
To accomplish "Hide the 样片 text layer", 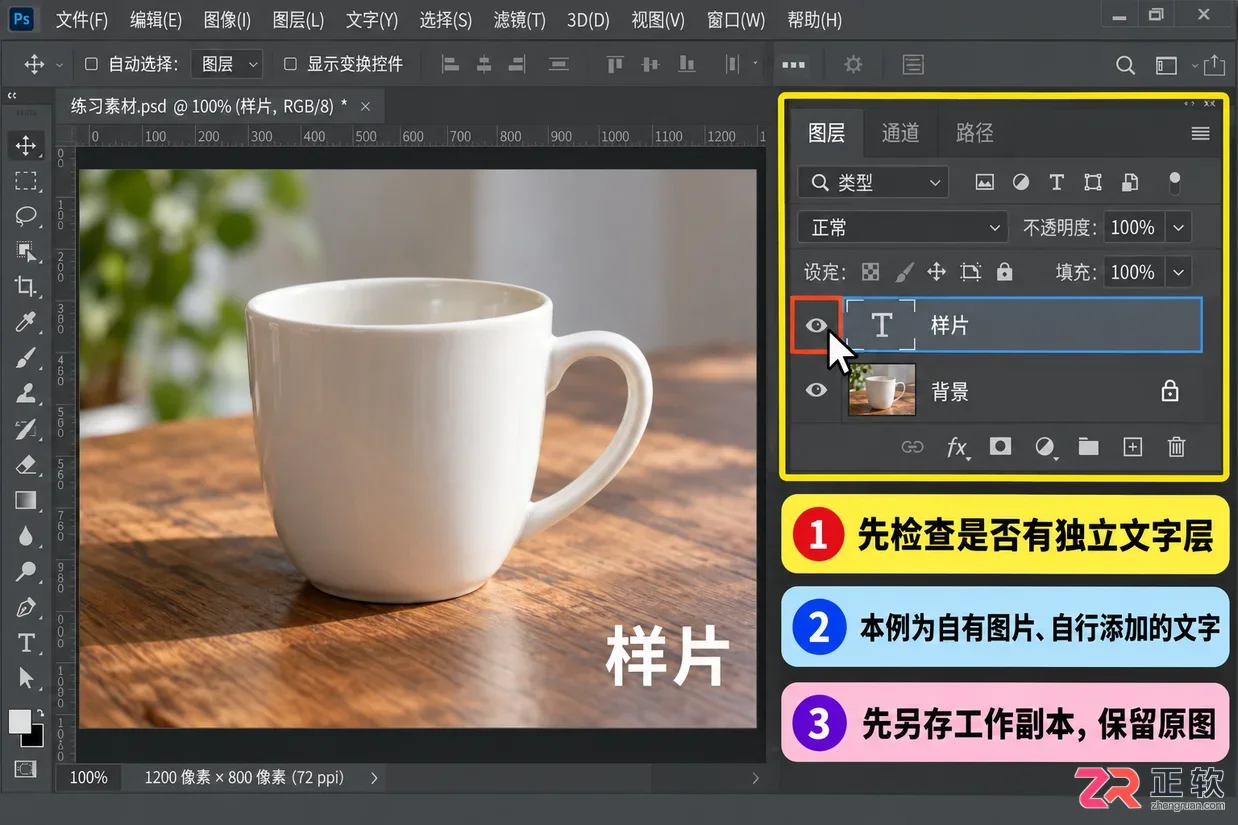I will click(x=816, y=325).
